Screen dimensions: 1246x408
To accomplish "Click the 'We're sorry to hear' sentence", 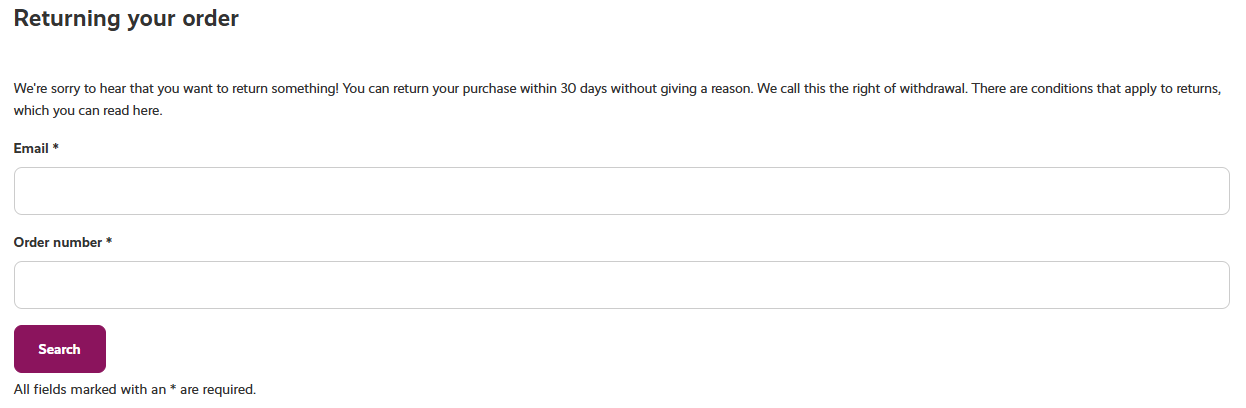I will pyautogui.click(x=176, y=88).
